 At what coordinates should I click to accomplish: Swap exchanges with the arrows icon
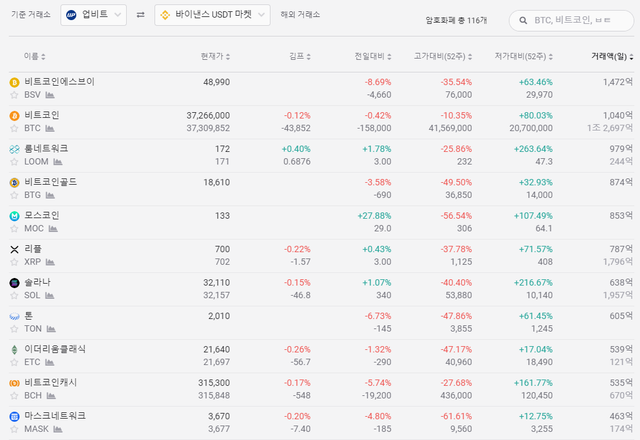[x=140, y=15]
